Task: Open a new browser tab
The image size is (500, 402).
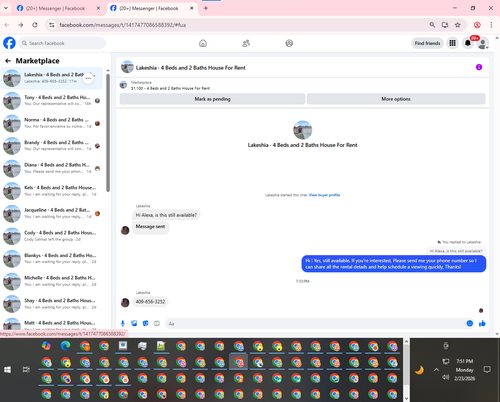Action: (x=206, y=8)
